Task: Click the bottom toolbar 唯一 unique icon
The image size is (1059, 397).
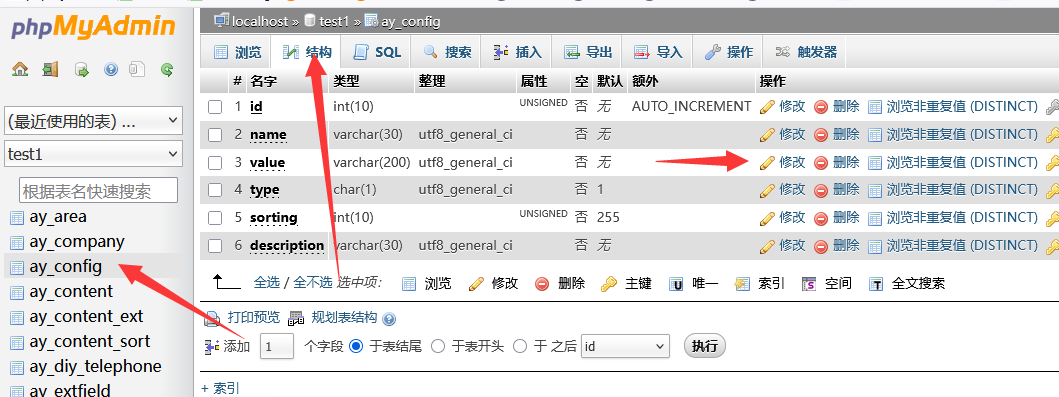Action: 676,284
